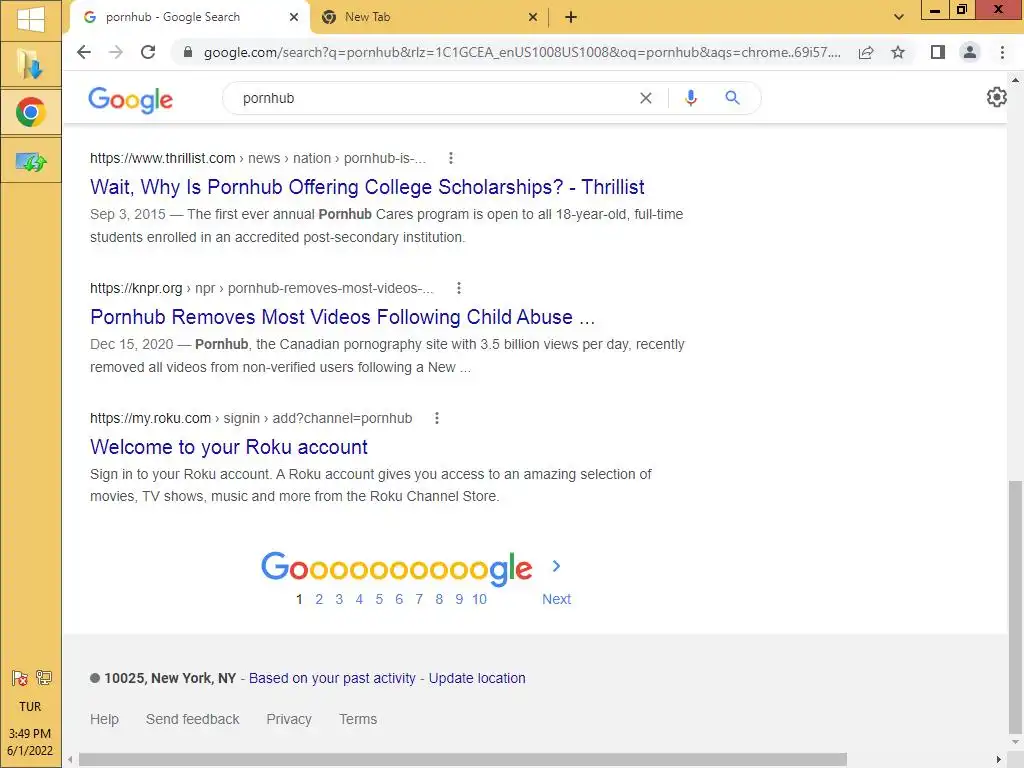Submit search with magnifier icon

pyautogui.click(x=733, y=98)
